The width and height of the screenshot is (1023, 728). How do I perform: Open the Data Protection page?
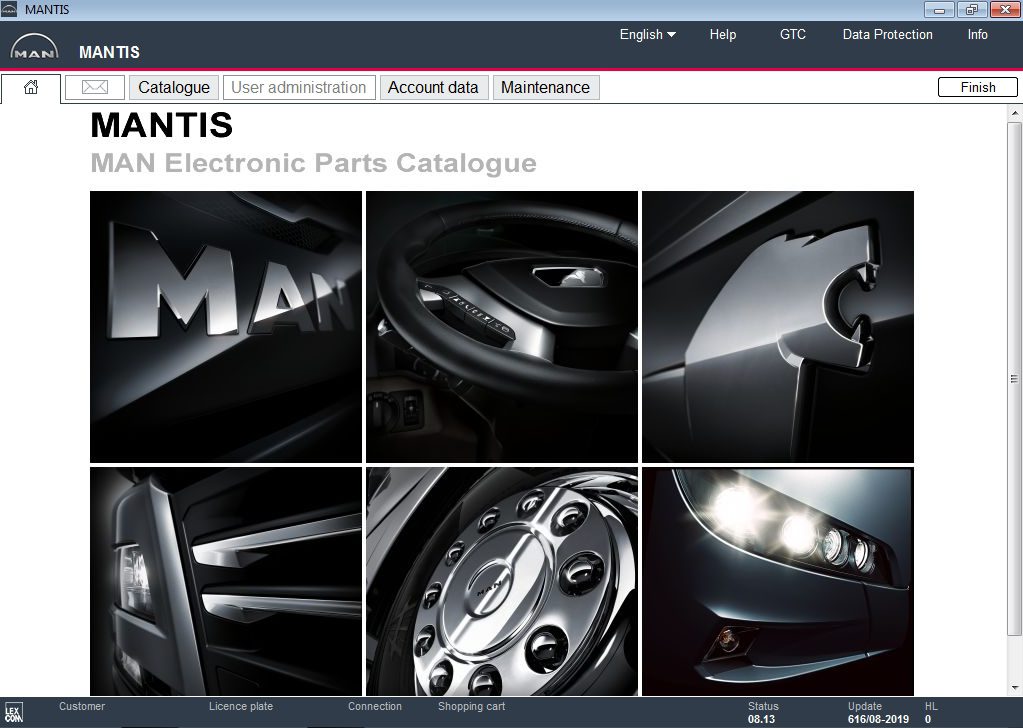[887, 34]
